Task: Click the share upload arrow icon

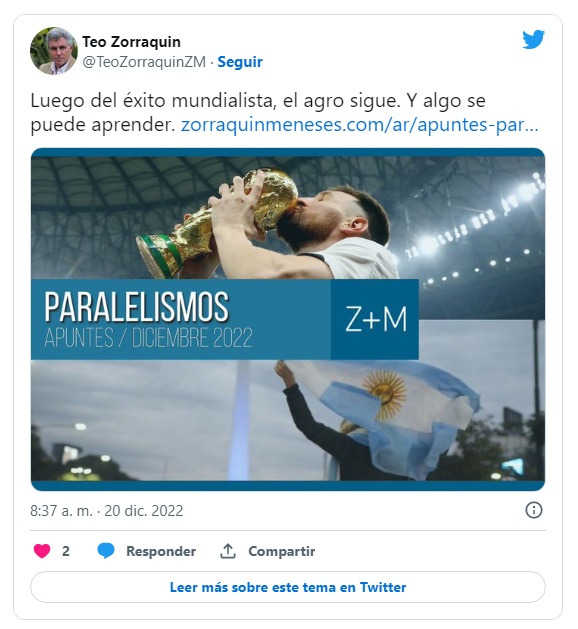Action: [227, 551]
